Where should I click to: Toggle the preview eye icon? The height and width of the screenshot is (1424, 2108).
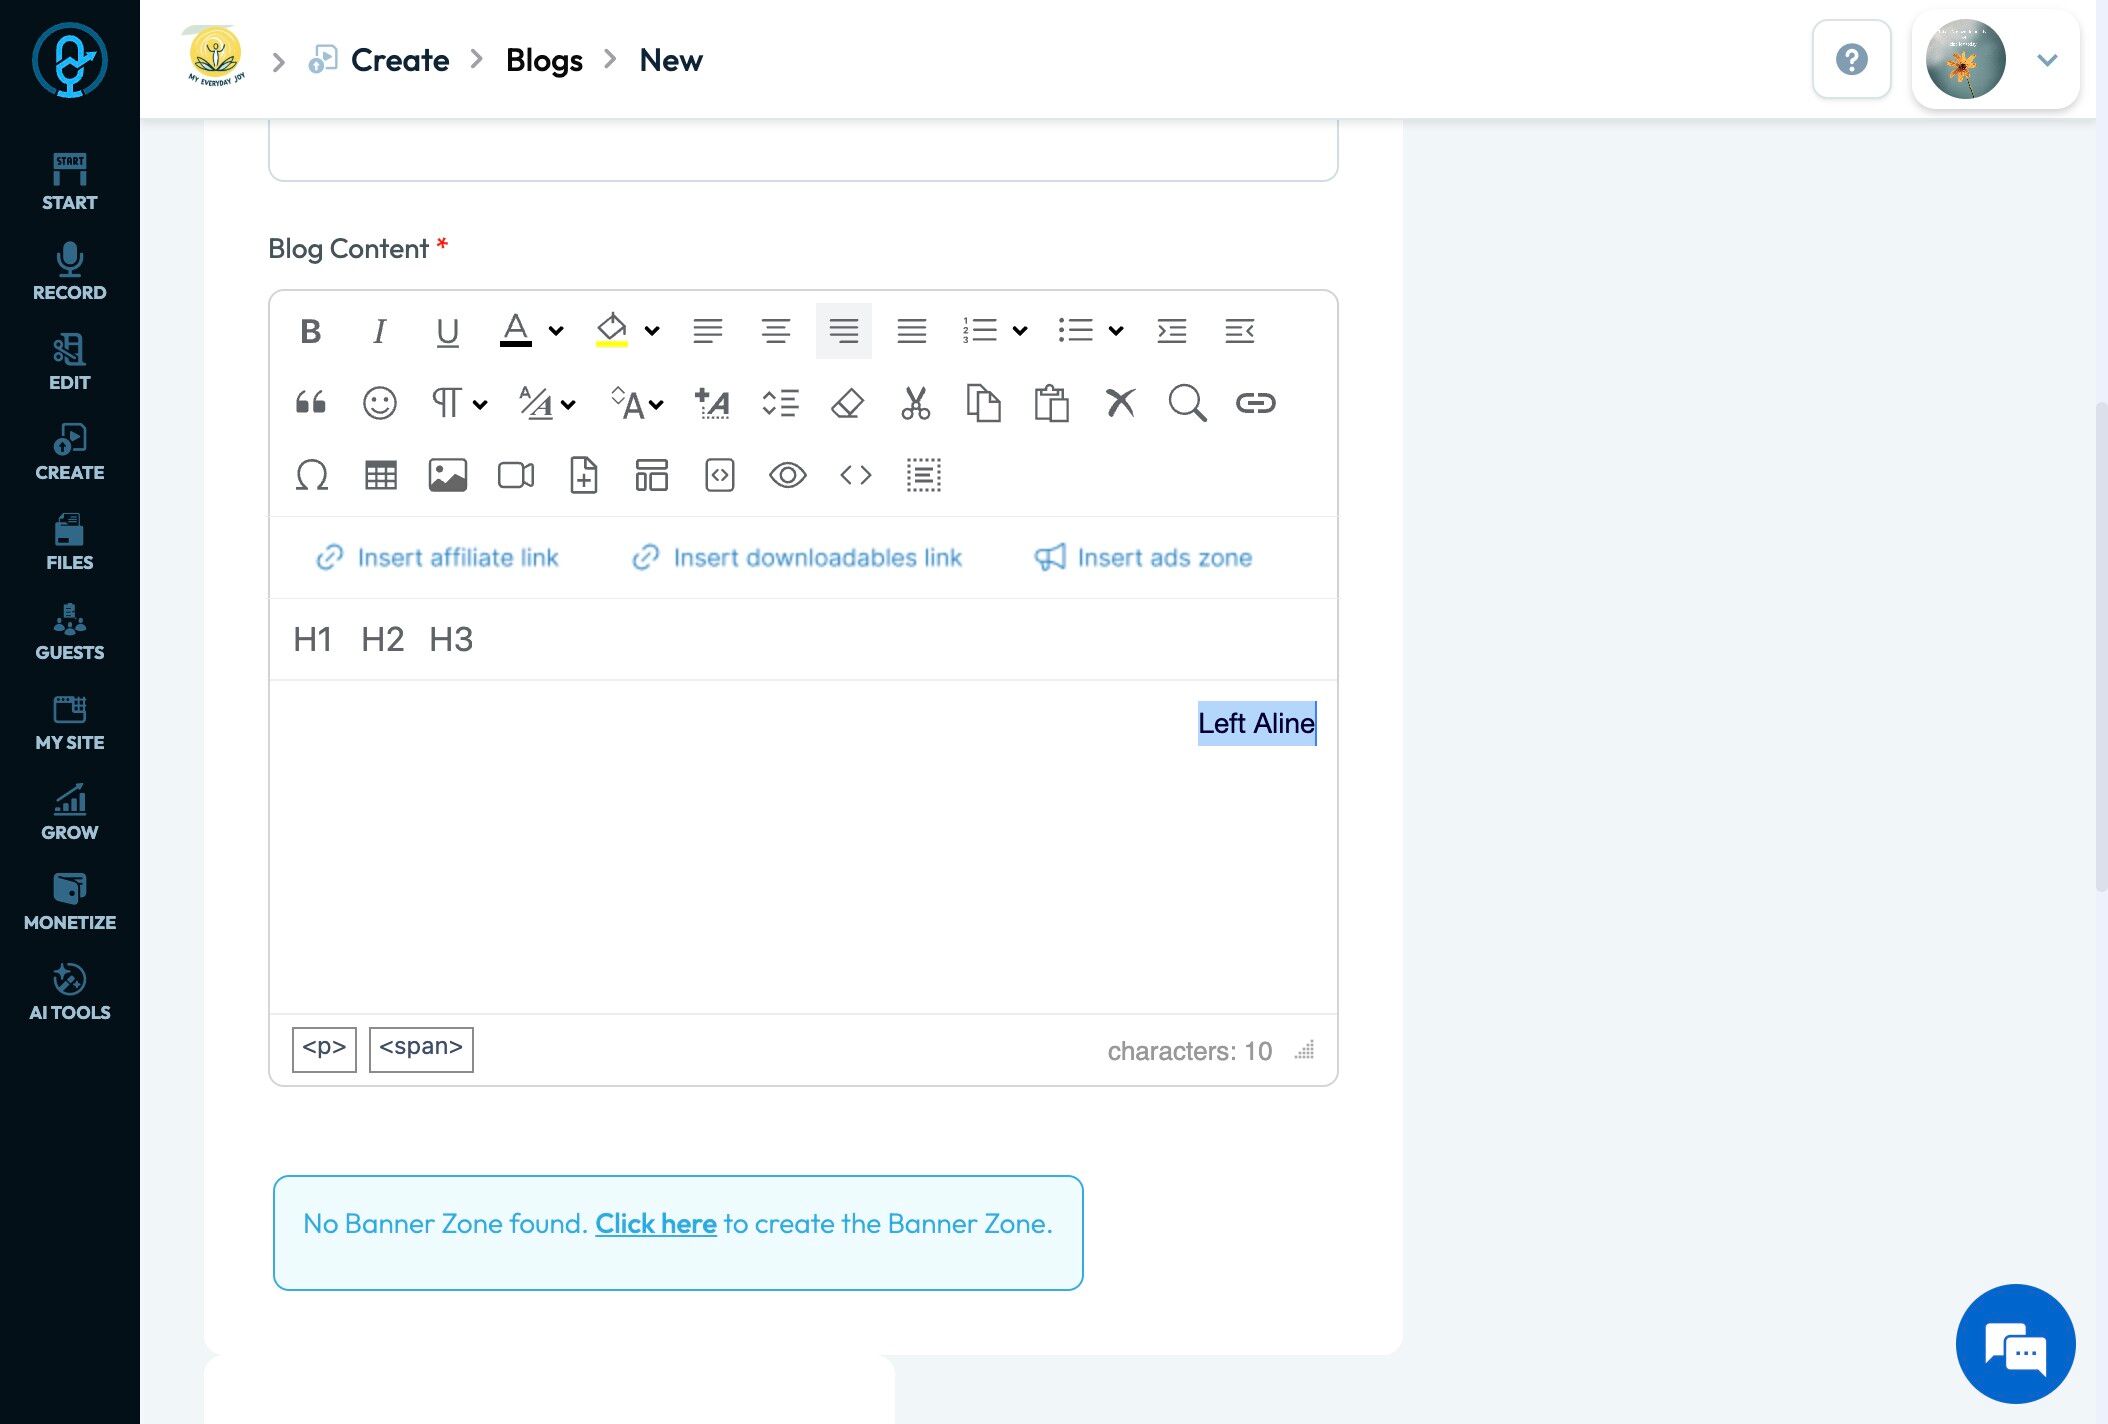(x=787, y=475)
